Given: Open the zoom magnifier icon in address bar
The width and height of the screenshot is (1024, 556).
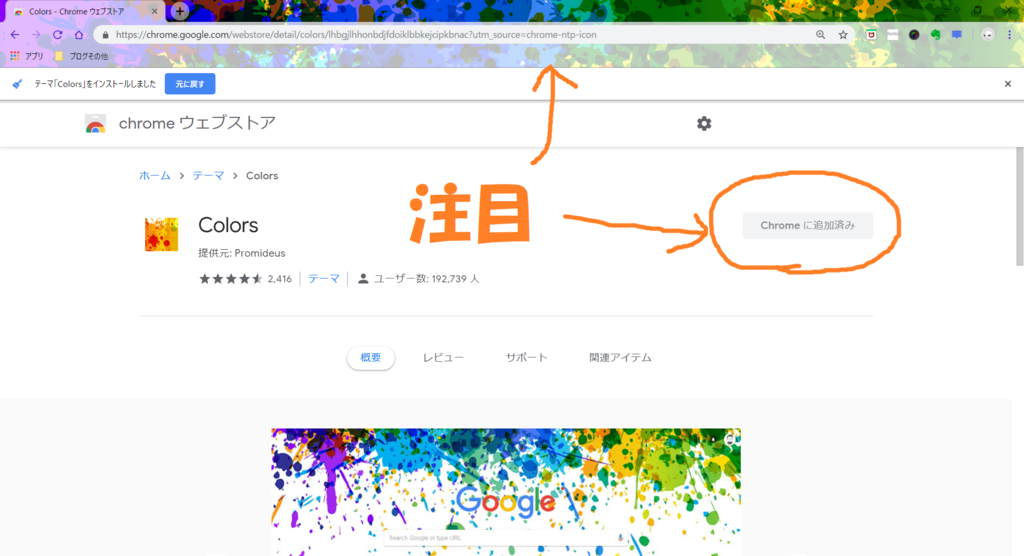Looking at the screenshot, I should 820,35.
